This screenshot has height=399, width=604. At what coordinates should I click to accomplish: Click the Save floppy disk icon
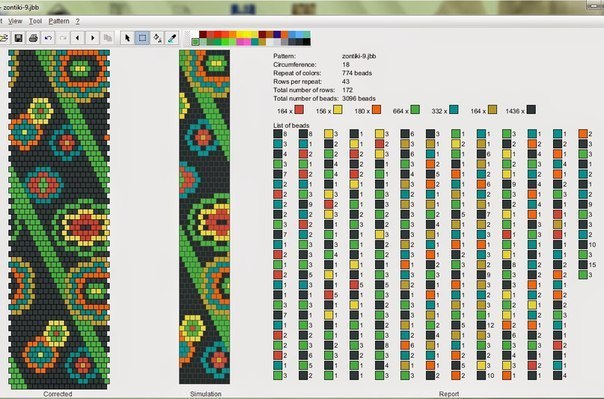tap(18, 38)
